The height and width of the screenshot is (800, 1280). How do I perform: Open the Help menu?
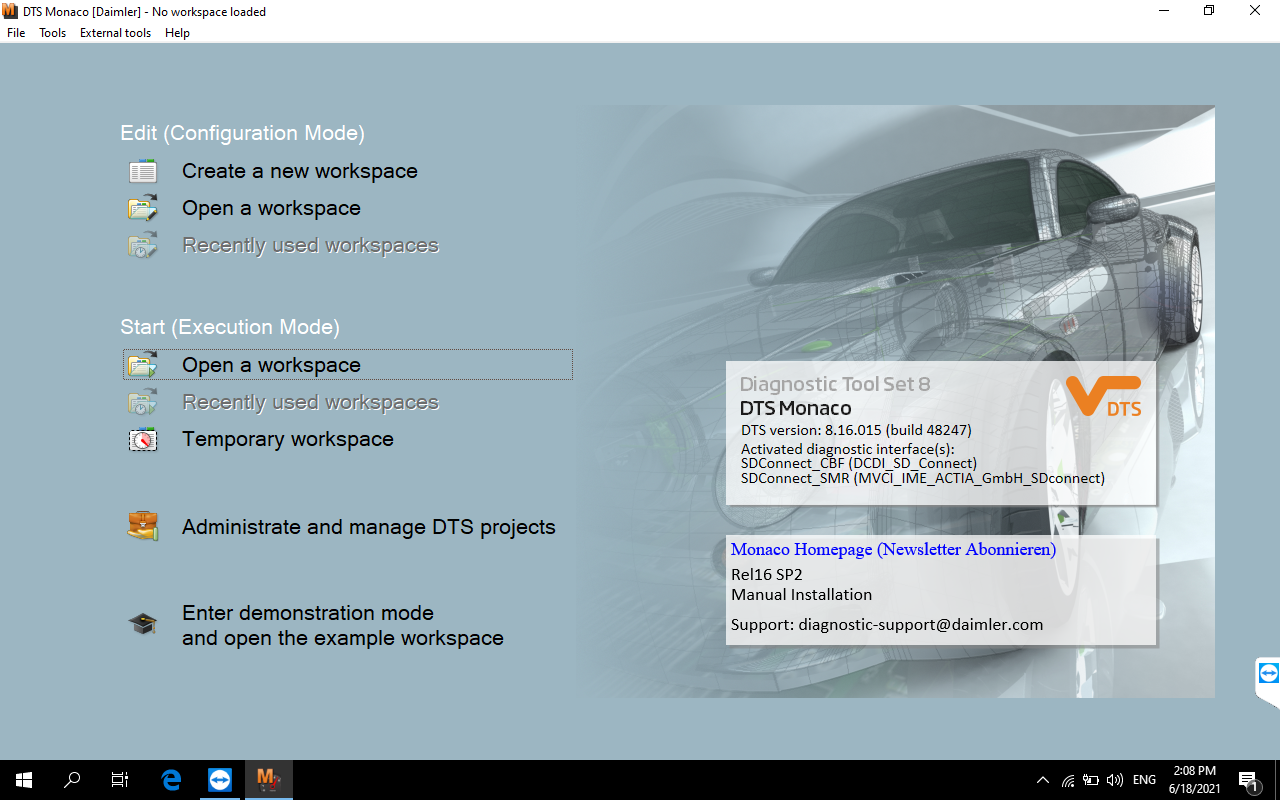[x=177, y=33]
